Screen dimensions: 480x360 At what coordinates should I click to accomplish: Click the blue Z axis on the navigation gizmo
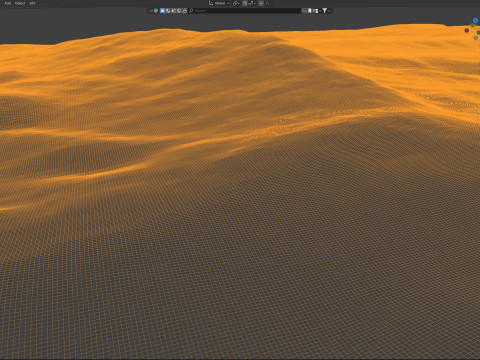(476, 21)
